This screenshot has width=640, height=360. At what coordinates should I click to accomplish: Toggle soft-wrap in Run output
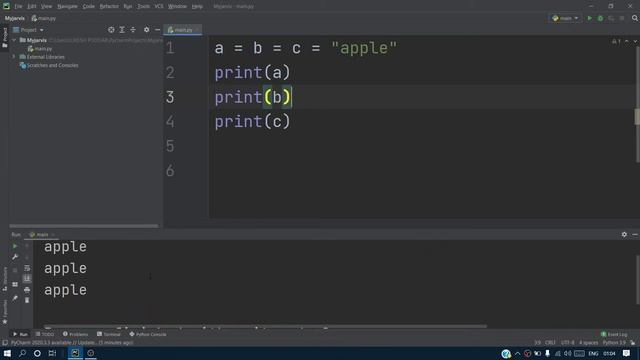tap(27, 268)
